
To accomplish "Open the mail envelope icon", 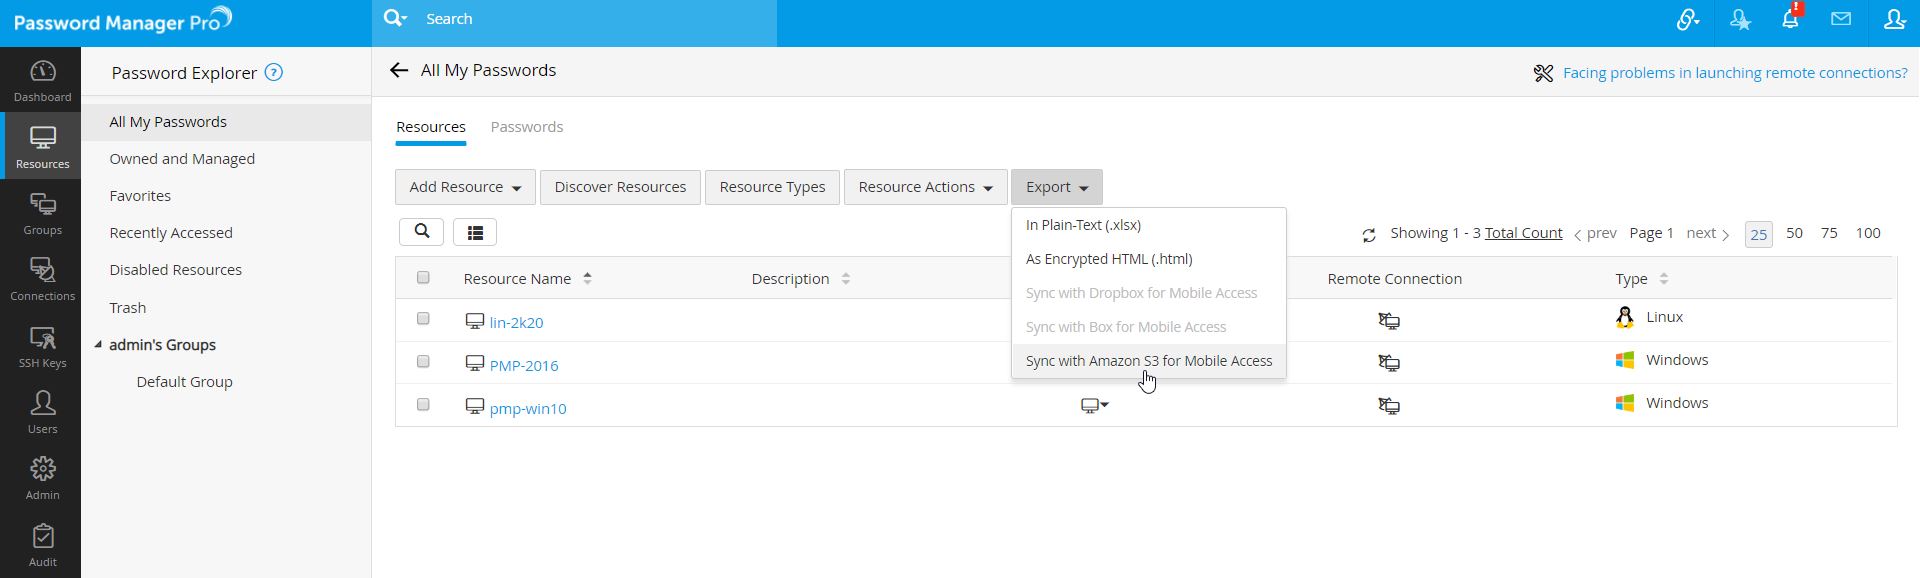I will pyautogui.click(x=1841, y=19).
